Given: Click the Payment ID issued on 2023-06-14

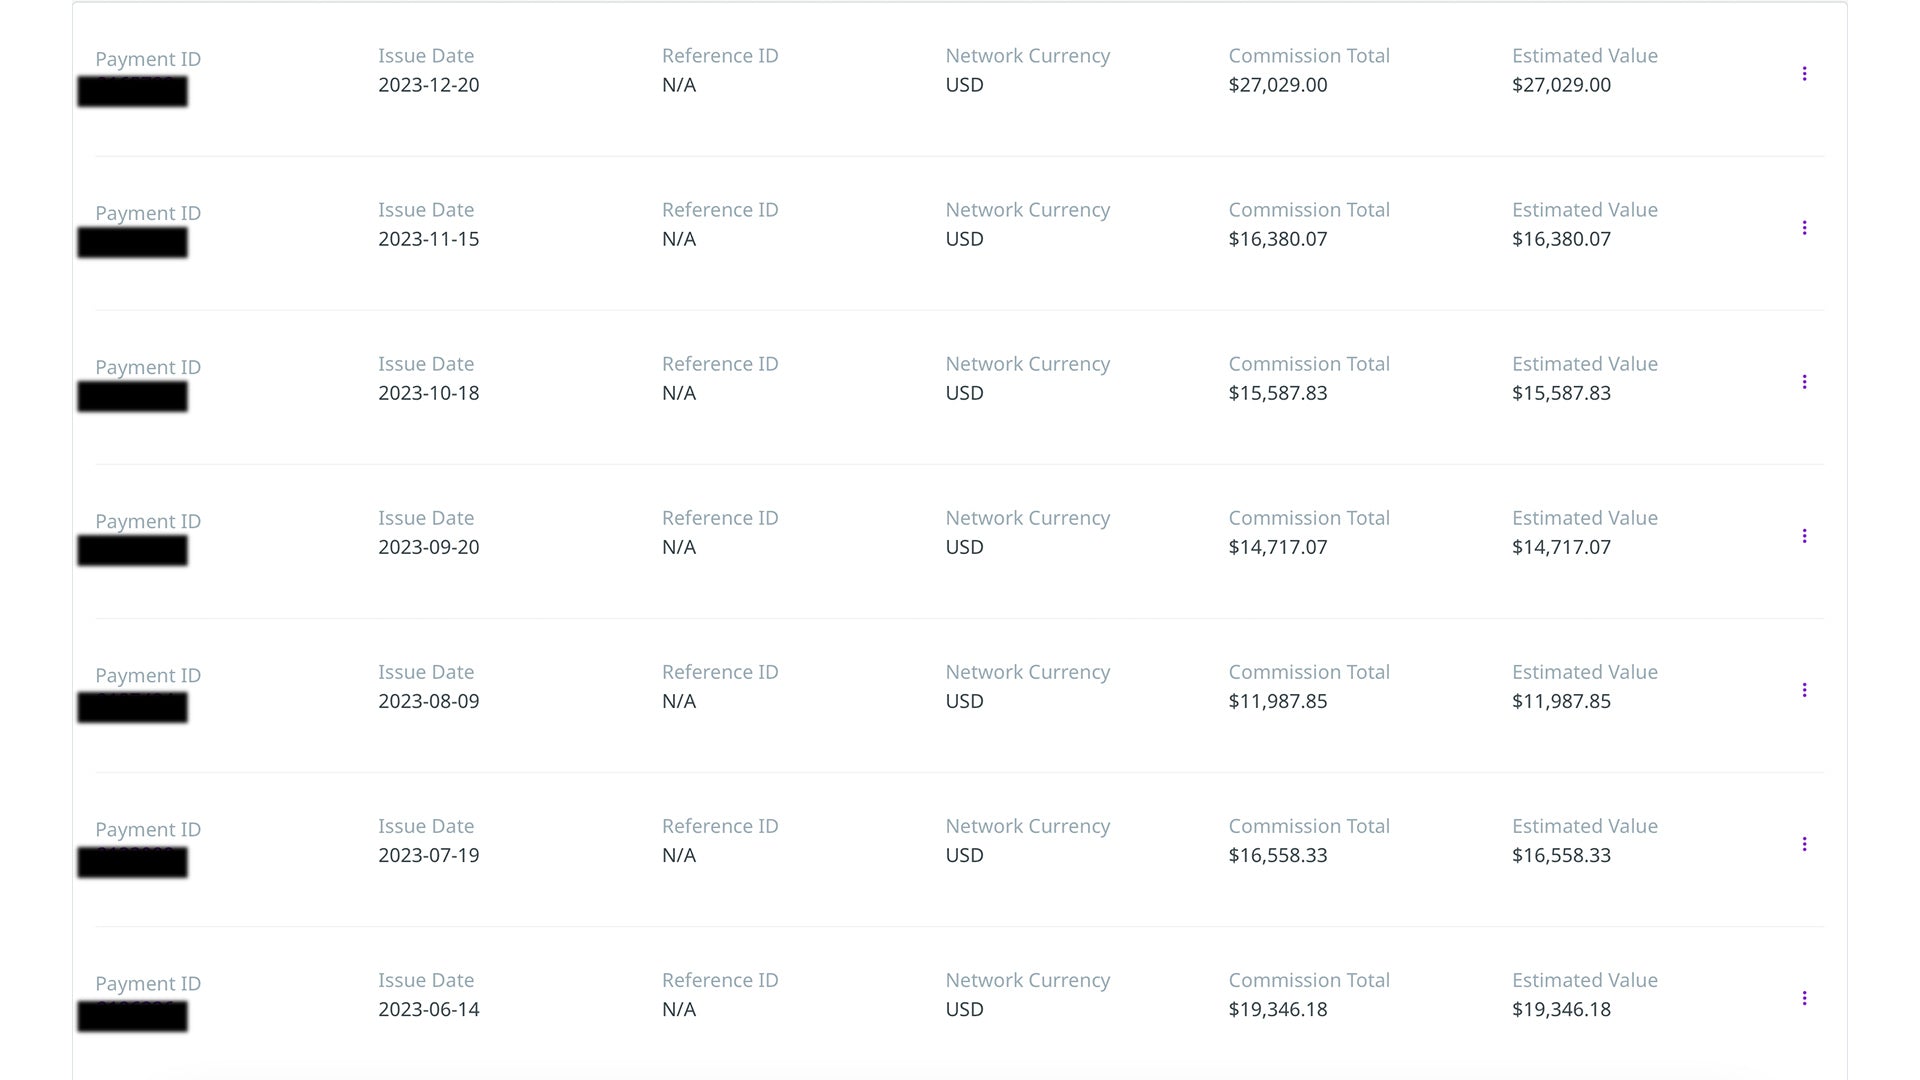Looking at the screenshot, I should pyautogui.click(x=133, y=1016).
